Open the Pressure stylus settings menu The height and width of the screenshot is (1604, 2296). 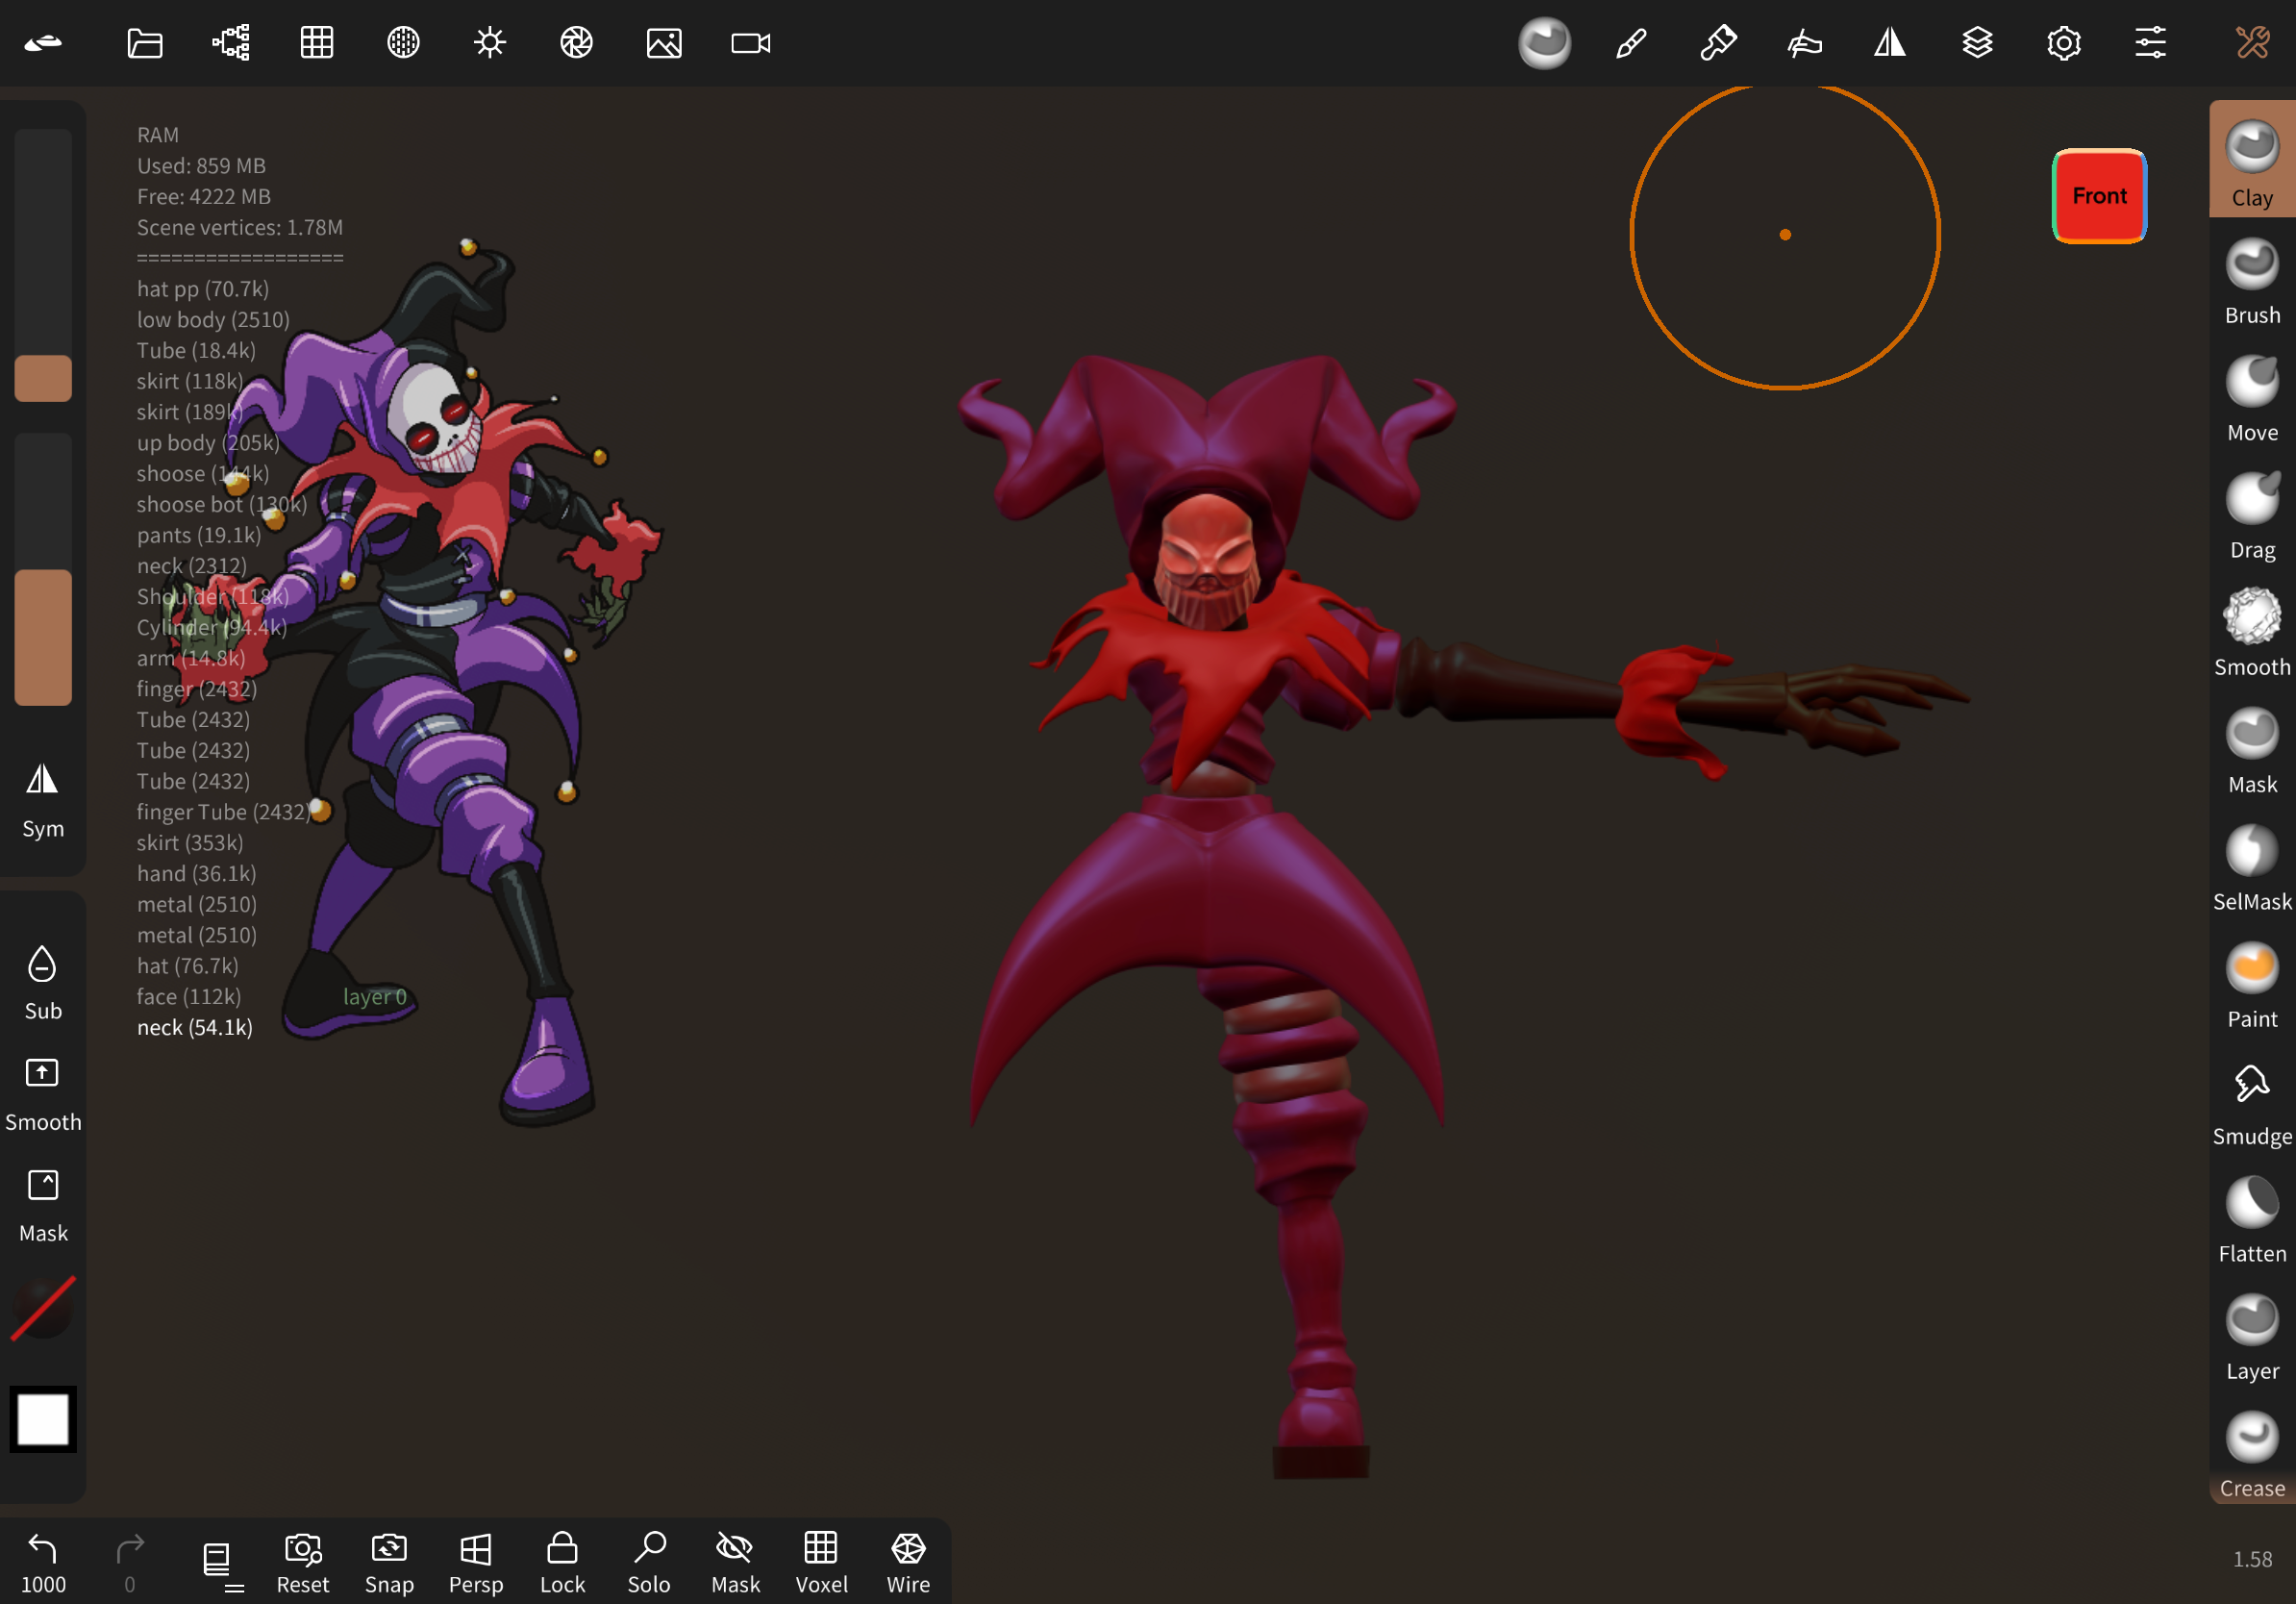[1804, 43]
